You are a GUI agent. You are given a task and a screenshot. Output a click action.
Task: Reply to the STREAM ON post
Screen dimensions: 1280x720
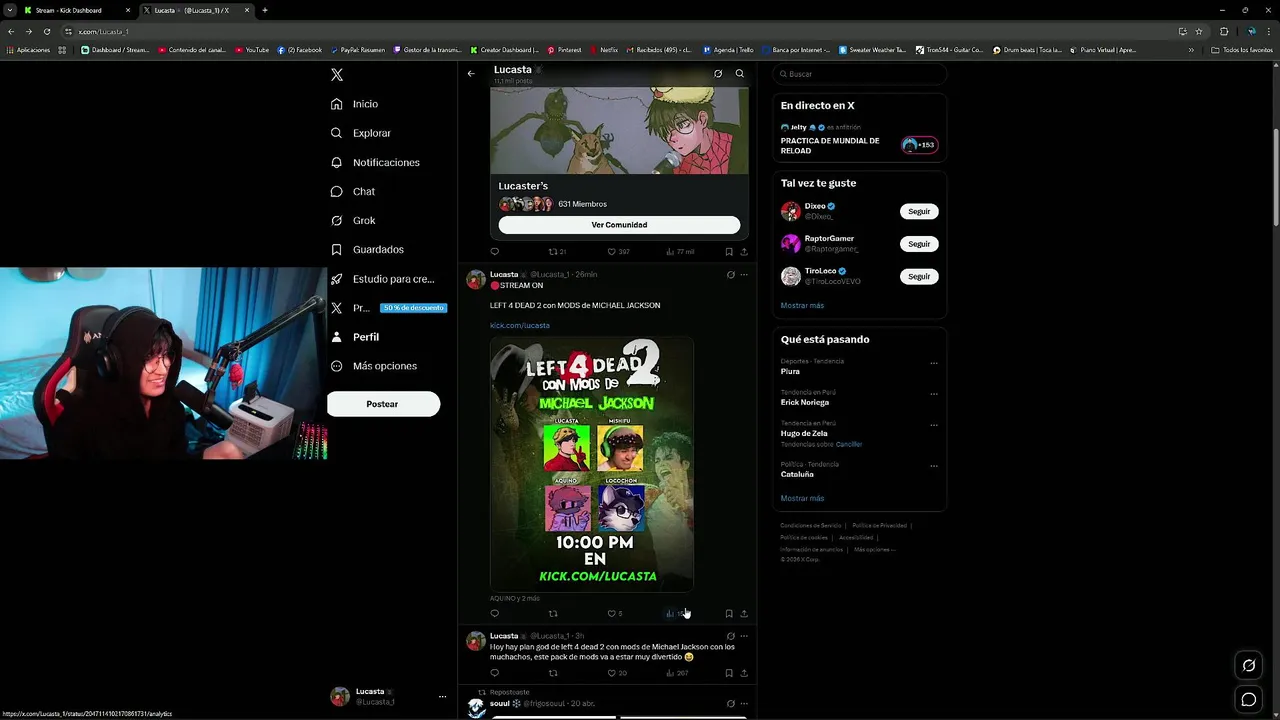(494, 614)
